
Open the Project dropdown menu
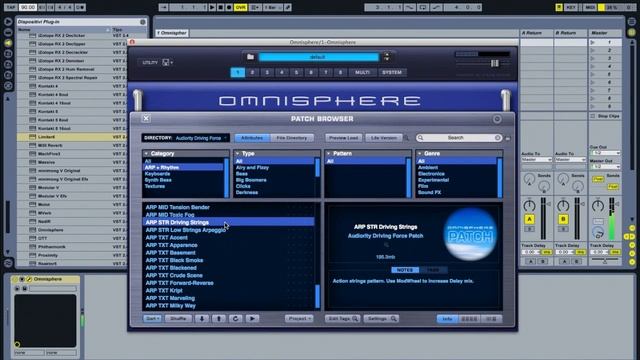299,318
